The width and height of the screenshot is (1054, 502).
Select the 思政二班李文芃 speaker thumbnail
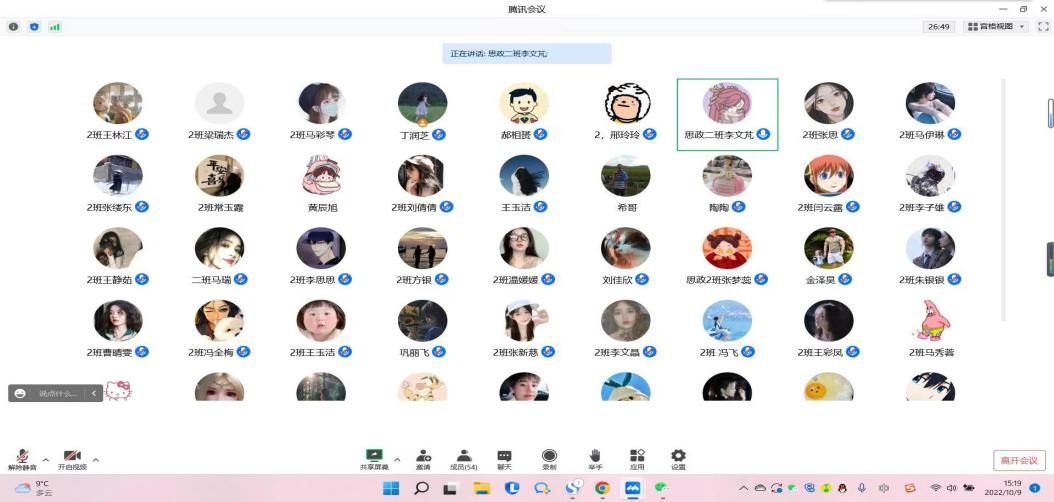[x=727, y=113]
